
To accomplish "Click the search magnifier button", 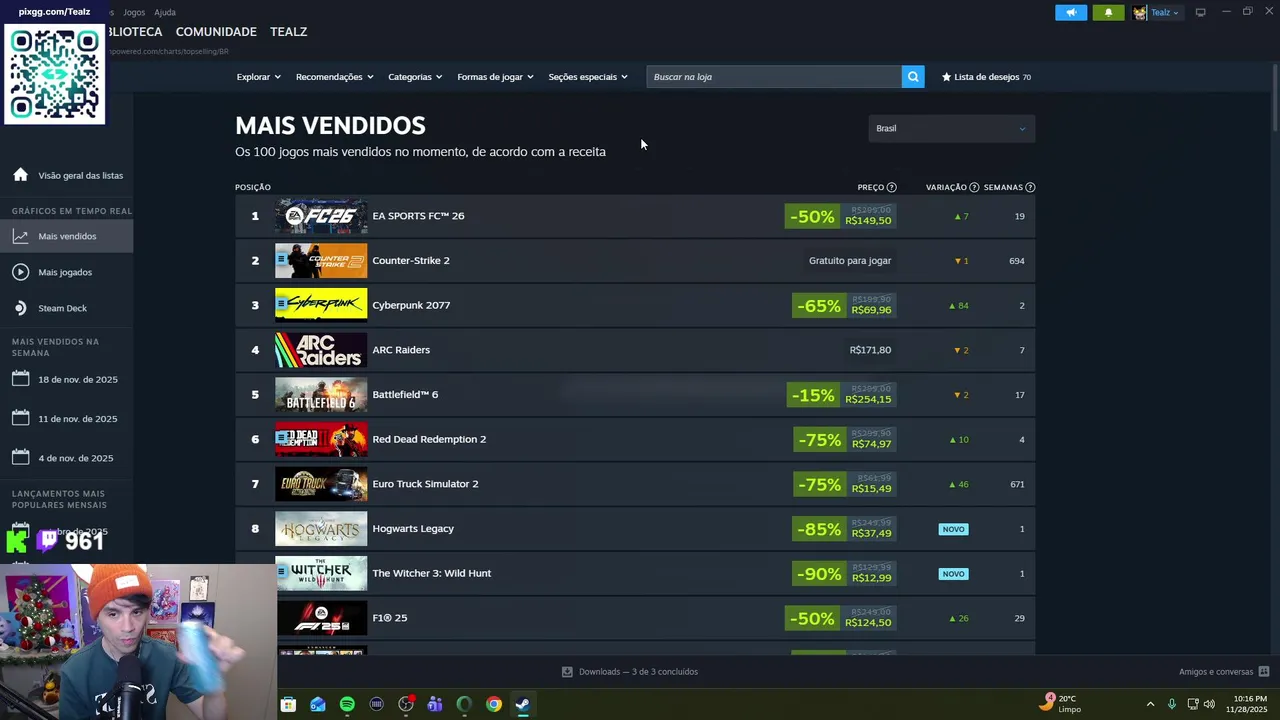I will coord(913,77).
